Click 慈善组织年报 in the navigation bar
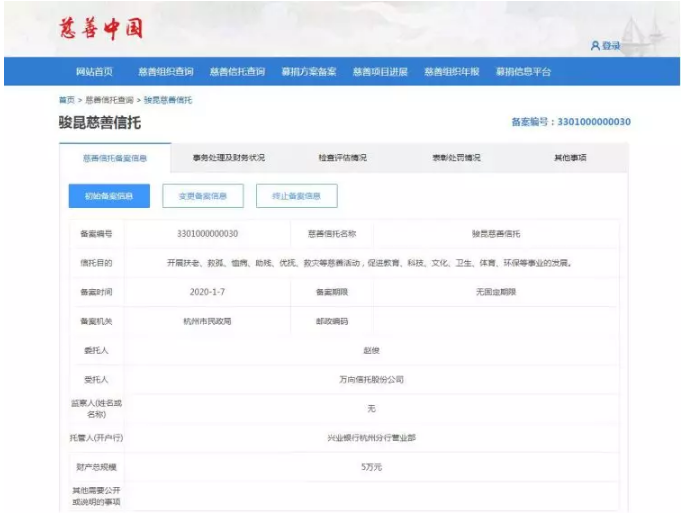Screen dimensions: 683x522 point(451,72)
